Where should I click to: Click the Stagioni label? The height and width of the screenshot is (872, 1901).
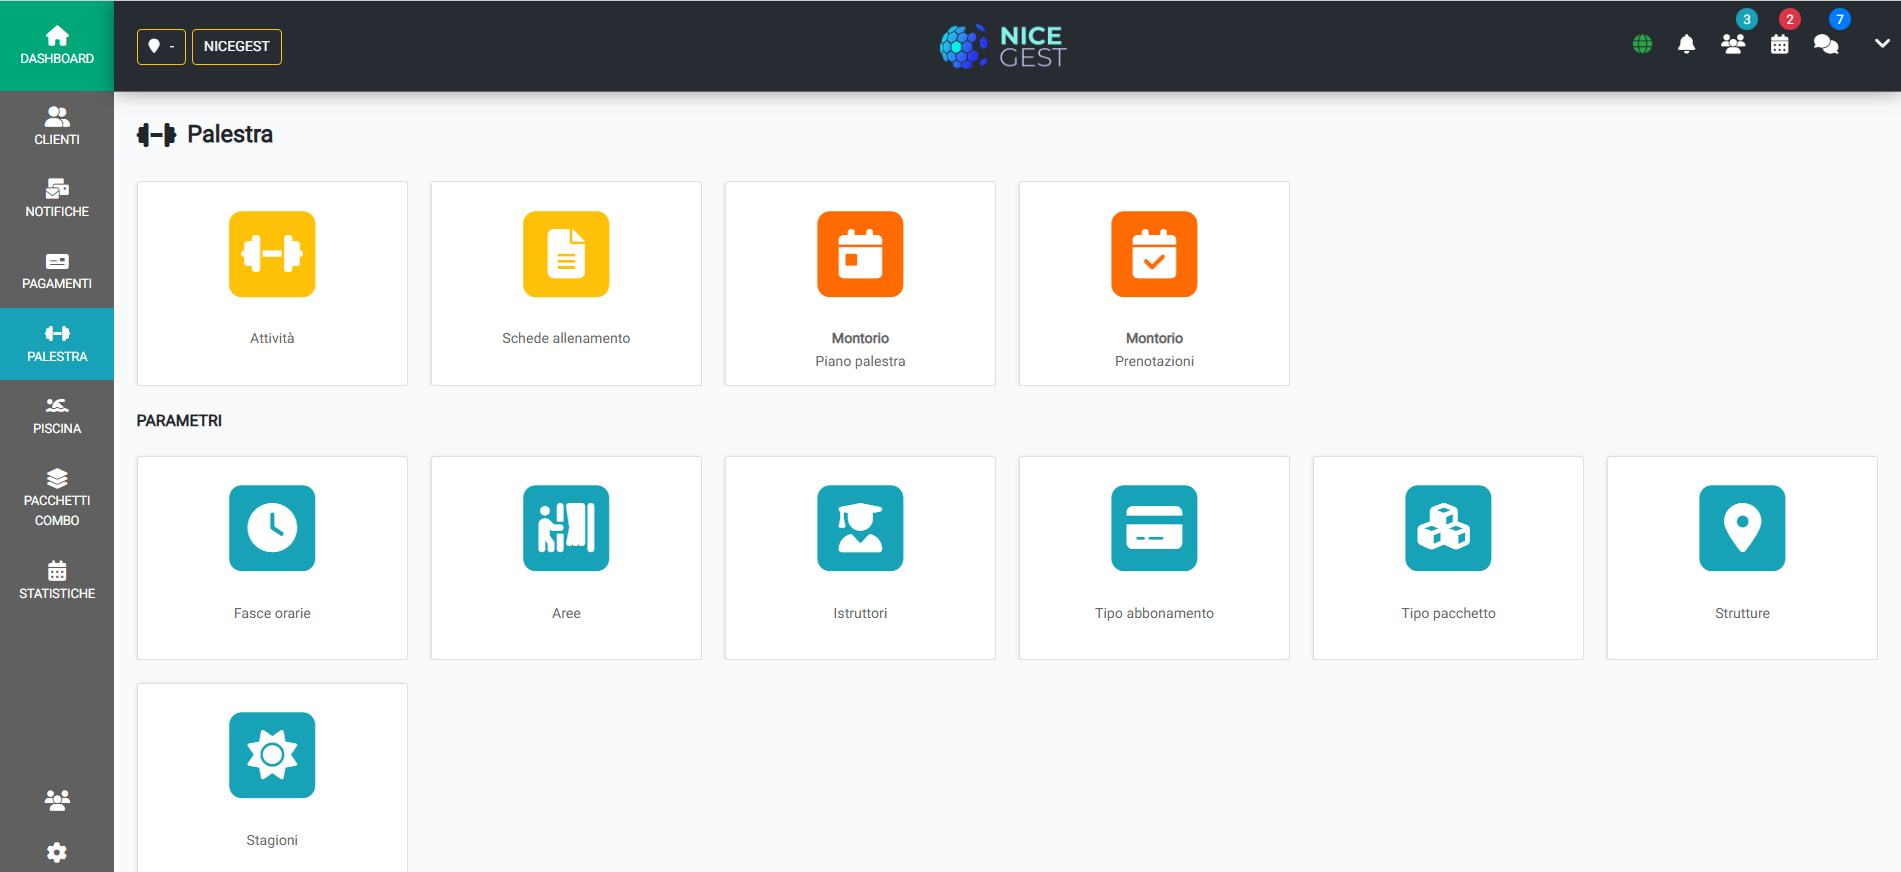point(272,840)
